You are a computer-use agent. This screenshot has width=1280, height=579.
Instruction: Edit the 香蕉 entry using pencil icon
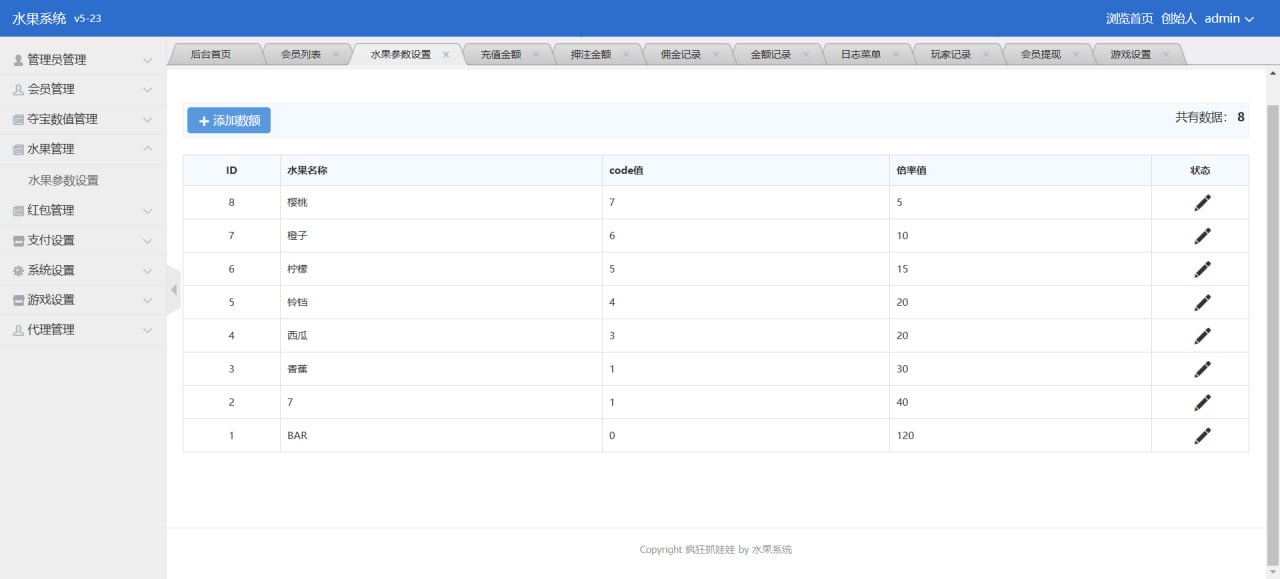point(1202,369)
